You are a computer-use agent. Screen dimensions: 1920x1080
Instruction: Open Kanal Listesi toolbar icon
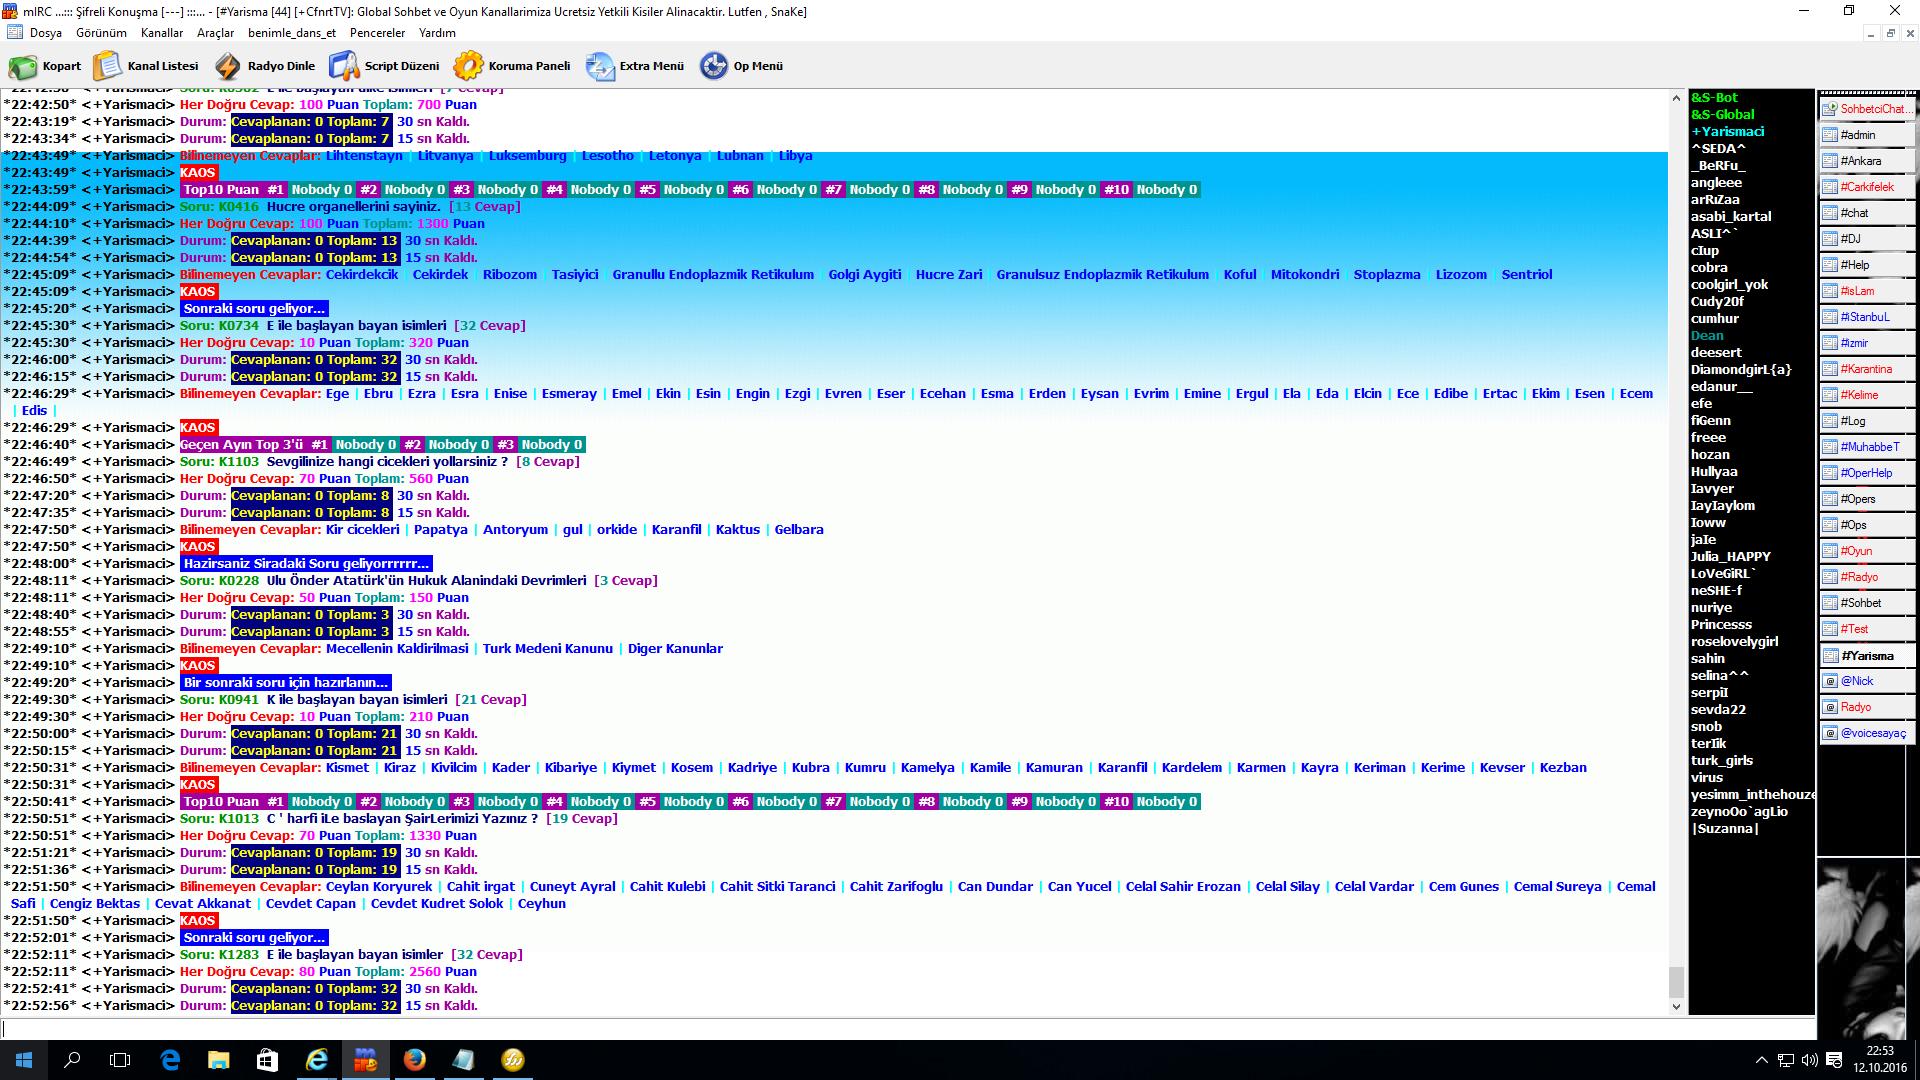click(x=107, y=66)
